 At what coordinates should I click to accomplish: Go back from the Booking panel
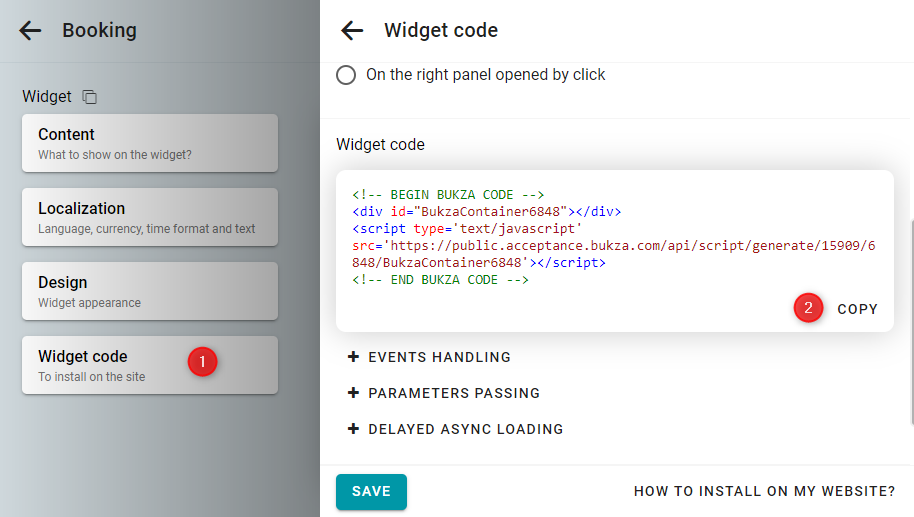pyautogui.click(x=30, y=30)
